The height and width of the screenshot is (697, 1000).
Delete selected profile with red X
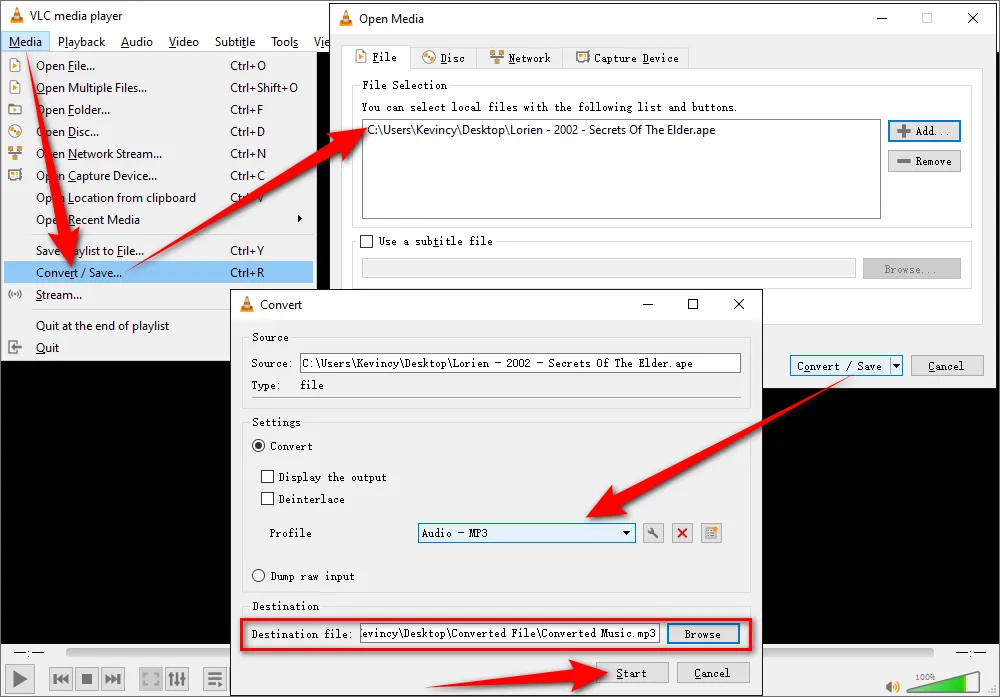point(682,533)
